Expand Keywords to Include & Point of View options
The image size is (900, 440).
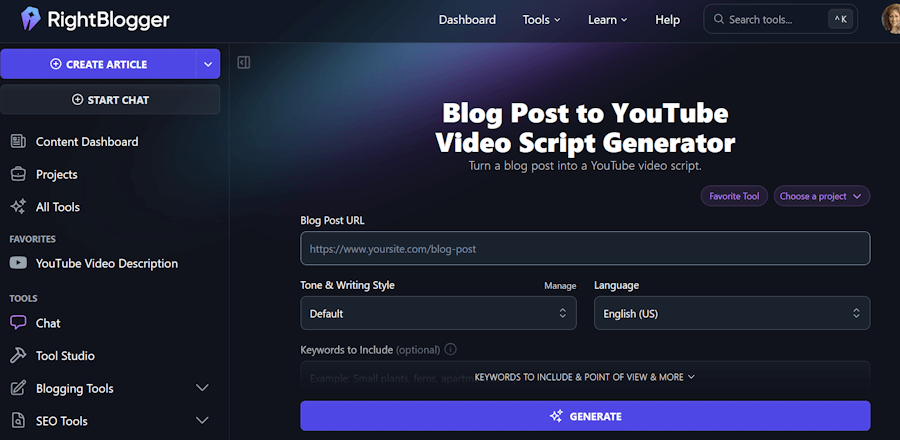pyautogui.click(x=585, y=377)
